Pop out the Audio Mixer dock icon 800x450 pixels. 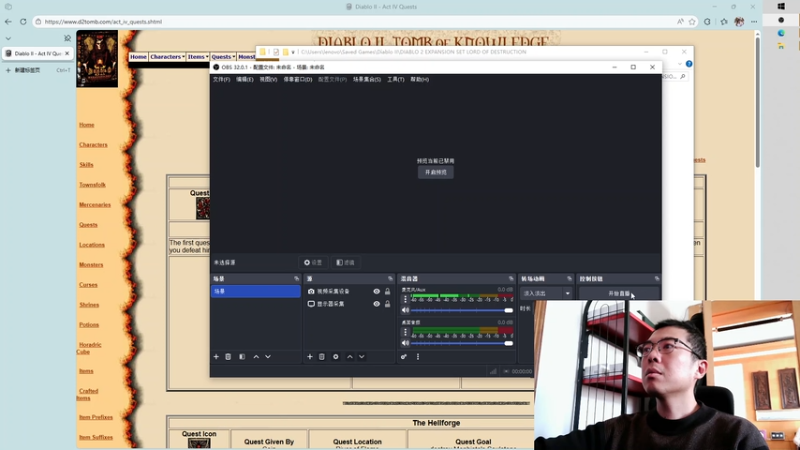click(x=511, y=279)
